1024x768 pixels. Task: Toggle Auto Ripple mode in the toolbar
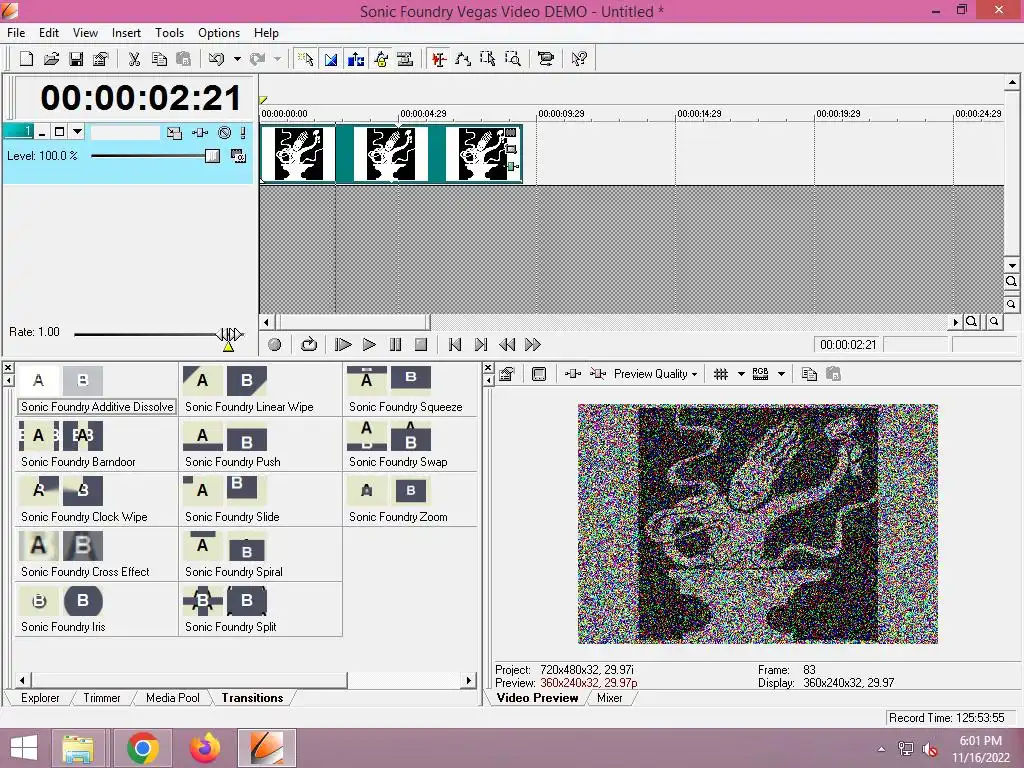tap(356, 59)
